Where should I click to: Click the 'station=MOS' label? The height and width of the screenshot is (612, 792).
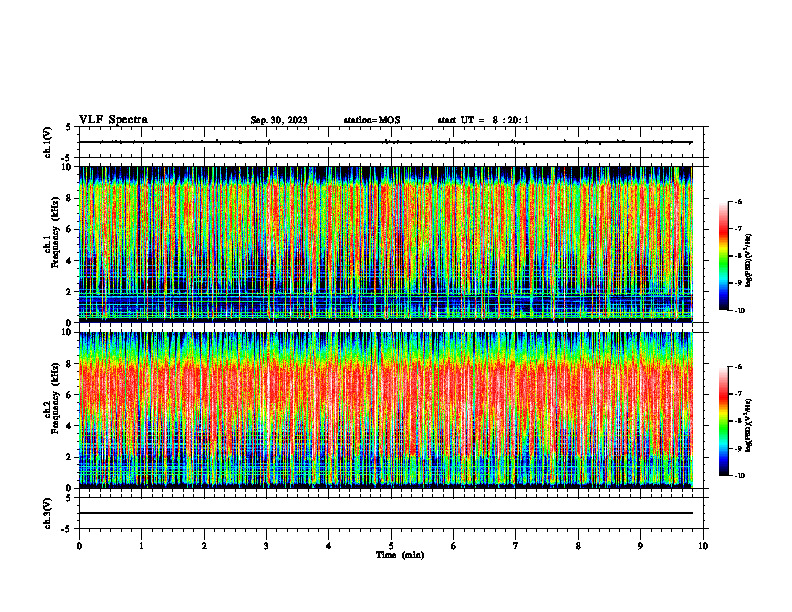point(372,120)
